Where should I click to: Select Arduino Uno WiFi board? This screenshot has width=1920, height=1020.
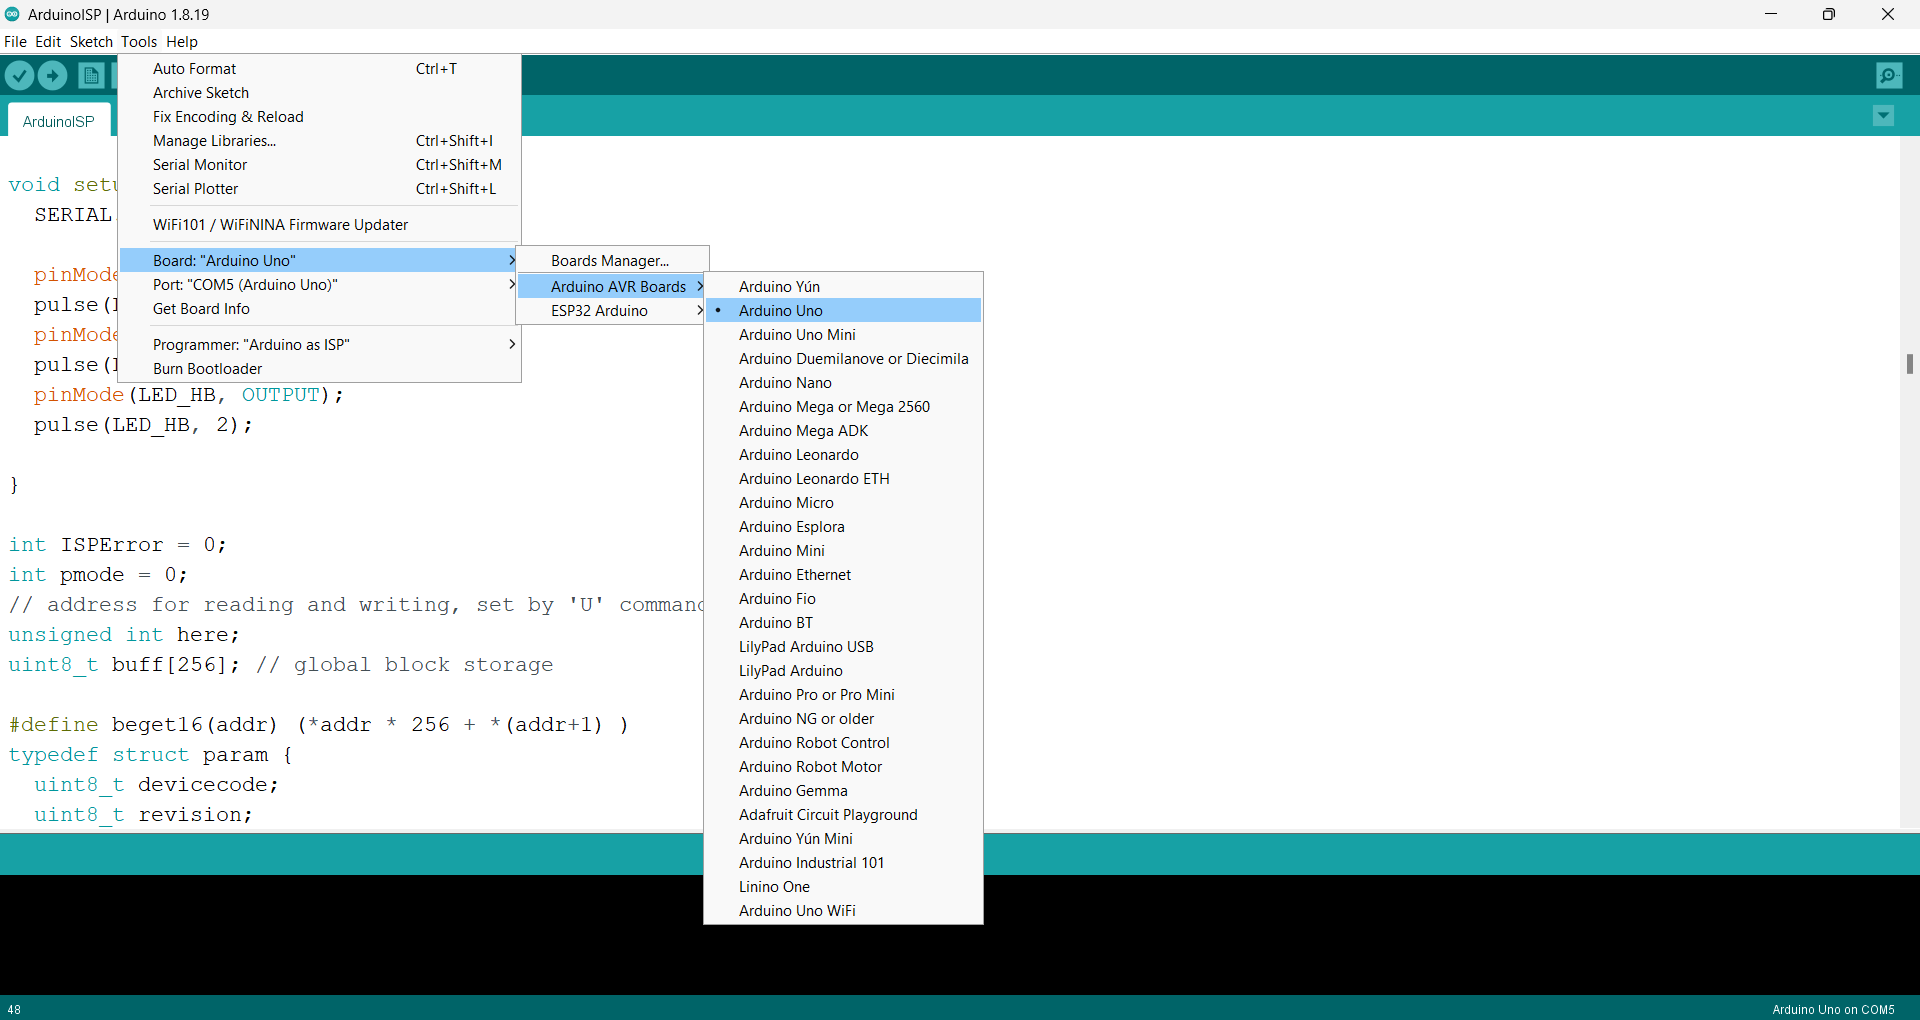[843, 911]
